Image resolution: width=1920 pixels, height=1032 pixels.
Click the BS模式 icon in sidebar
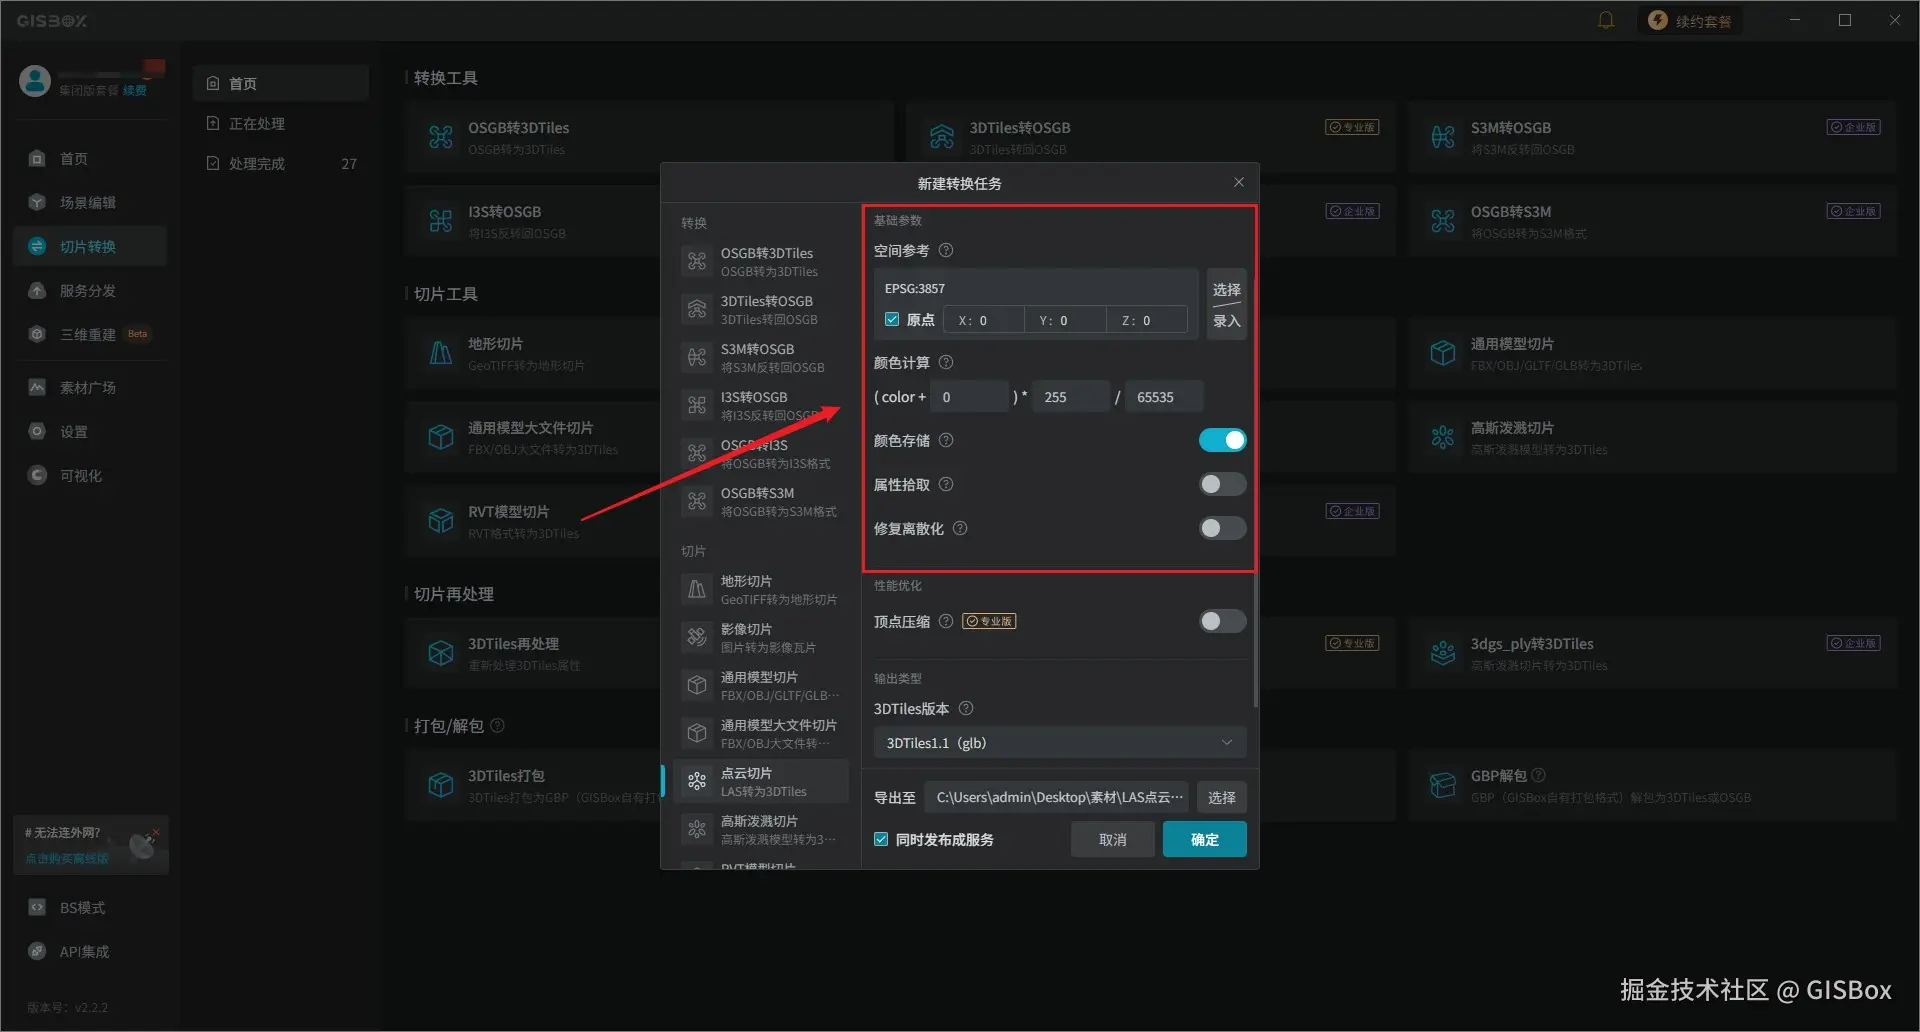click(x=37, y=907)
